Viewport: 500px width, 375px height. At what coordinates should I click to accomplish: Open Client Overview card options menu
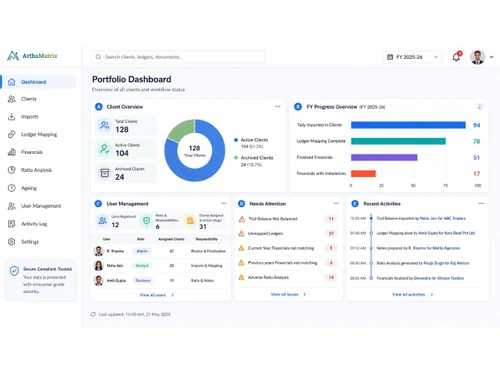coord(278,107)
